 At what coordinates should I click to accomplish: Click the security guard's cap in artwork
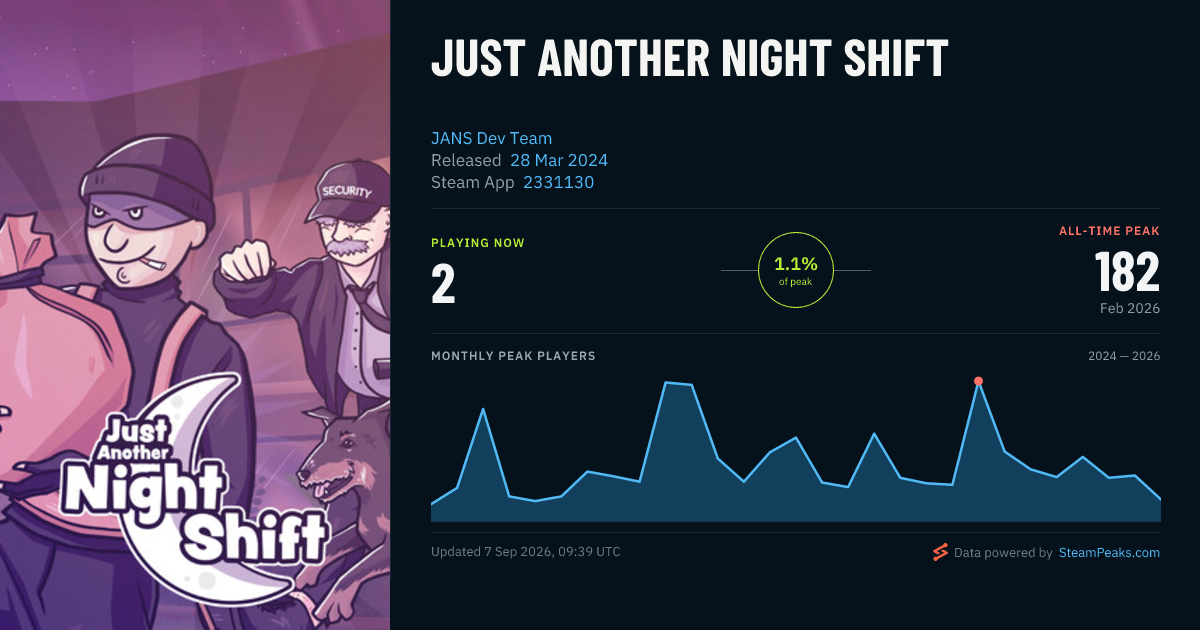click(338, 197)
